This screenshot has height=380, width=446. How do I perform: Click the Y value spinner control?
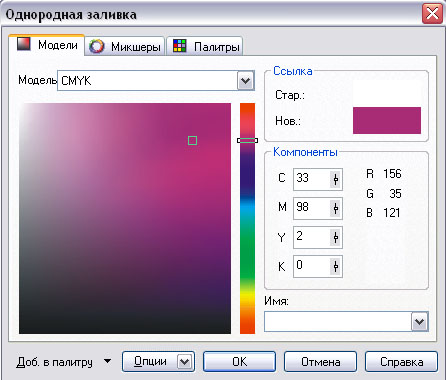point(336,237)
